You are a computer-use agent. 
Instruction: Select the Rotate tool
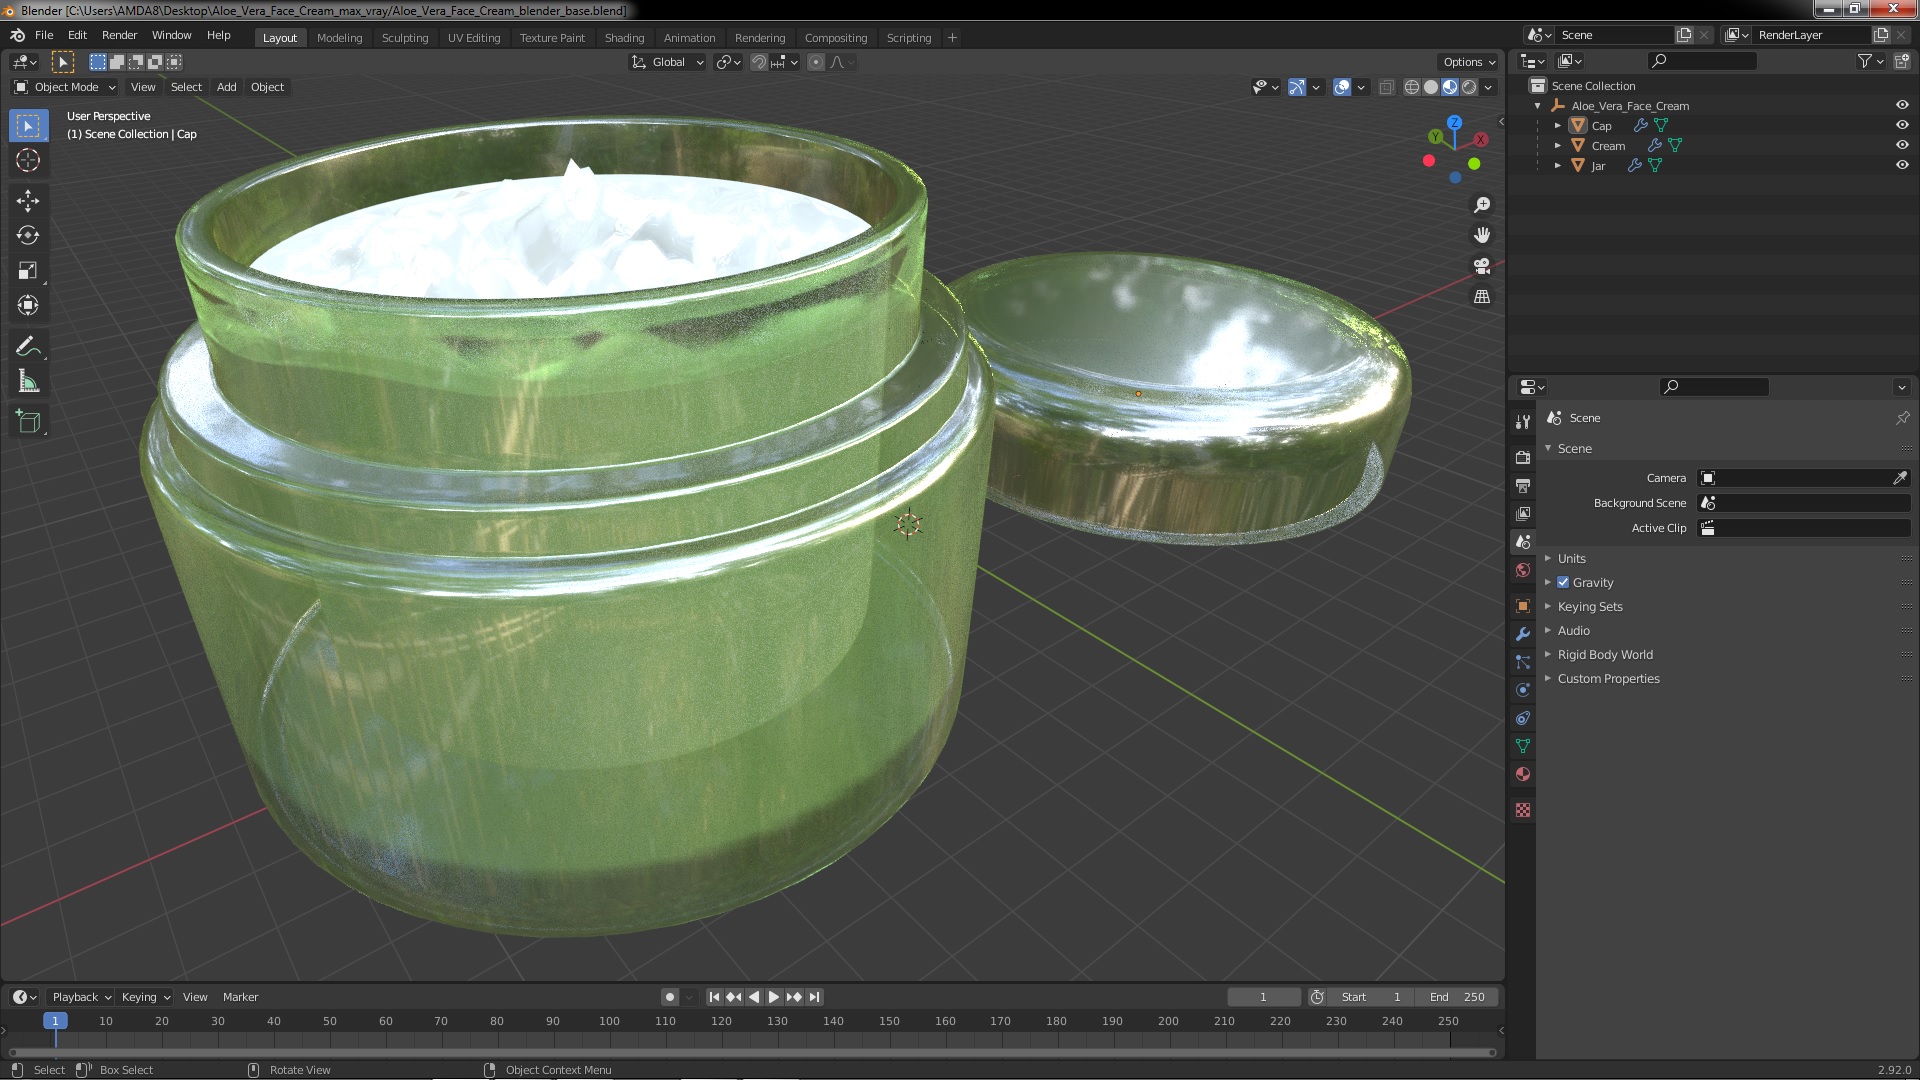click(x=28, y=236)
